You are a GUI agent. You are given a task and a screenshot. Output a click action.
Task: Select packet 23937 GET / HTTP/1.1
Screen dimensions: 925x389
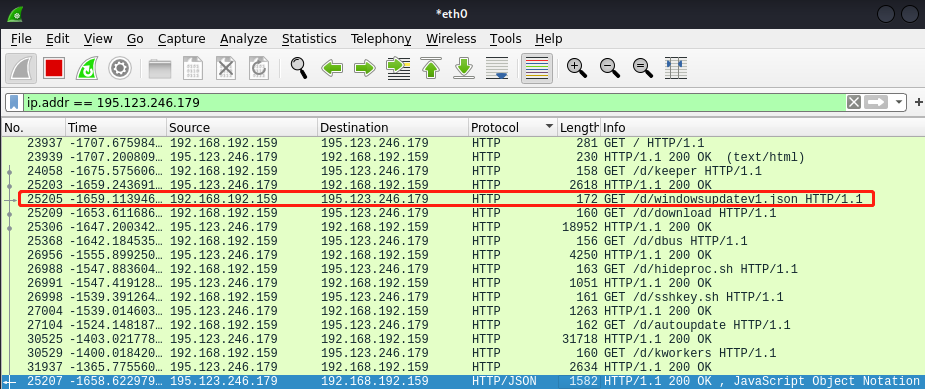coord(462,143)
